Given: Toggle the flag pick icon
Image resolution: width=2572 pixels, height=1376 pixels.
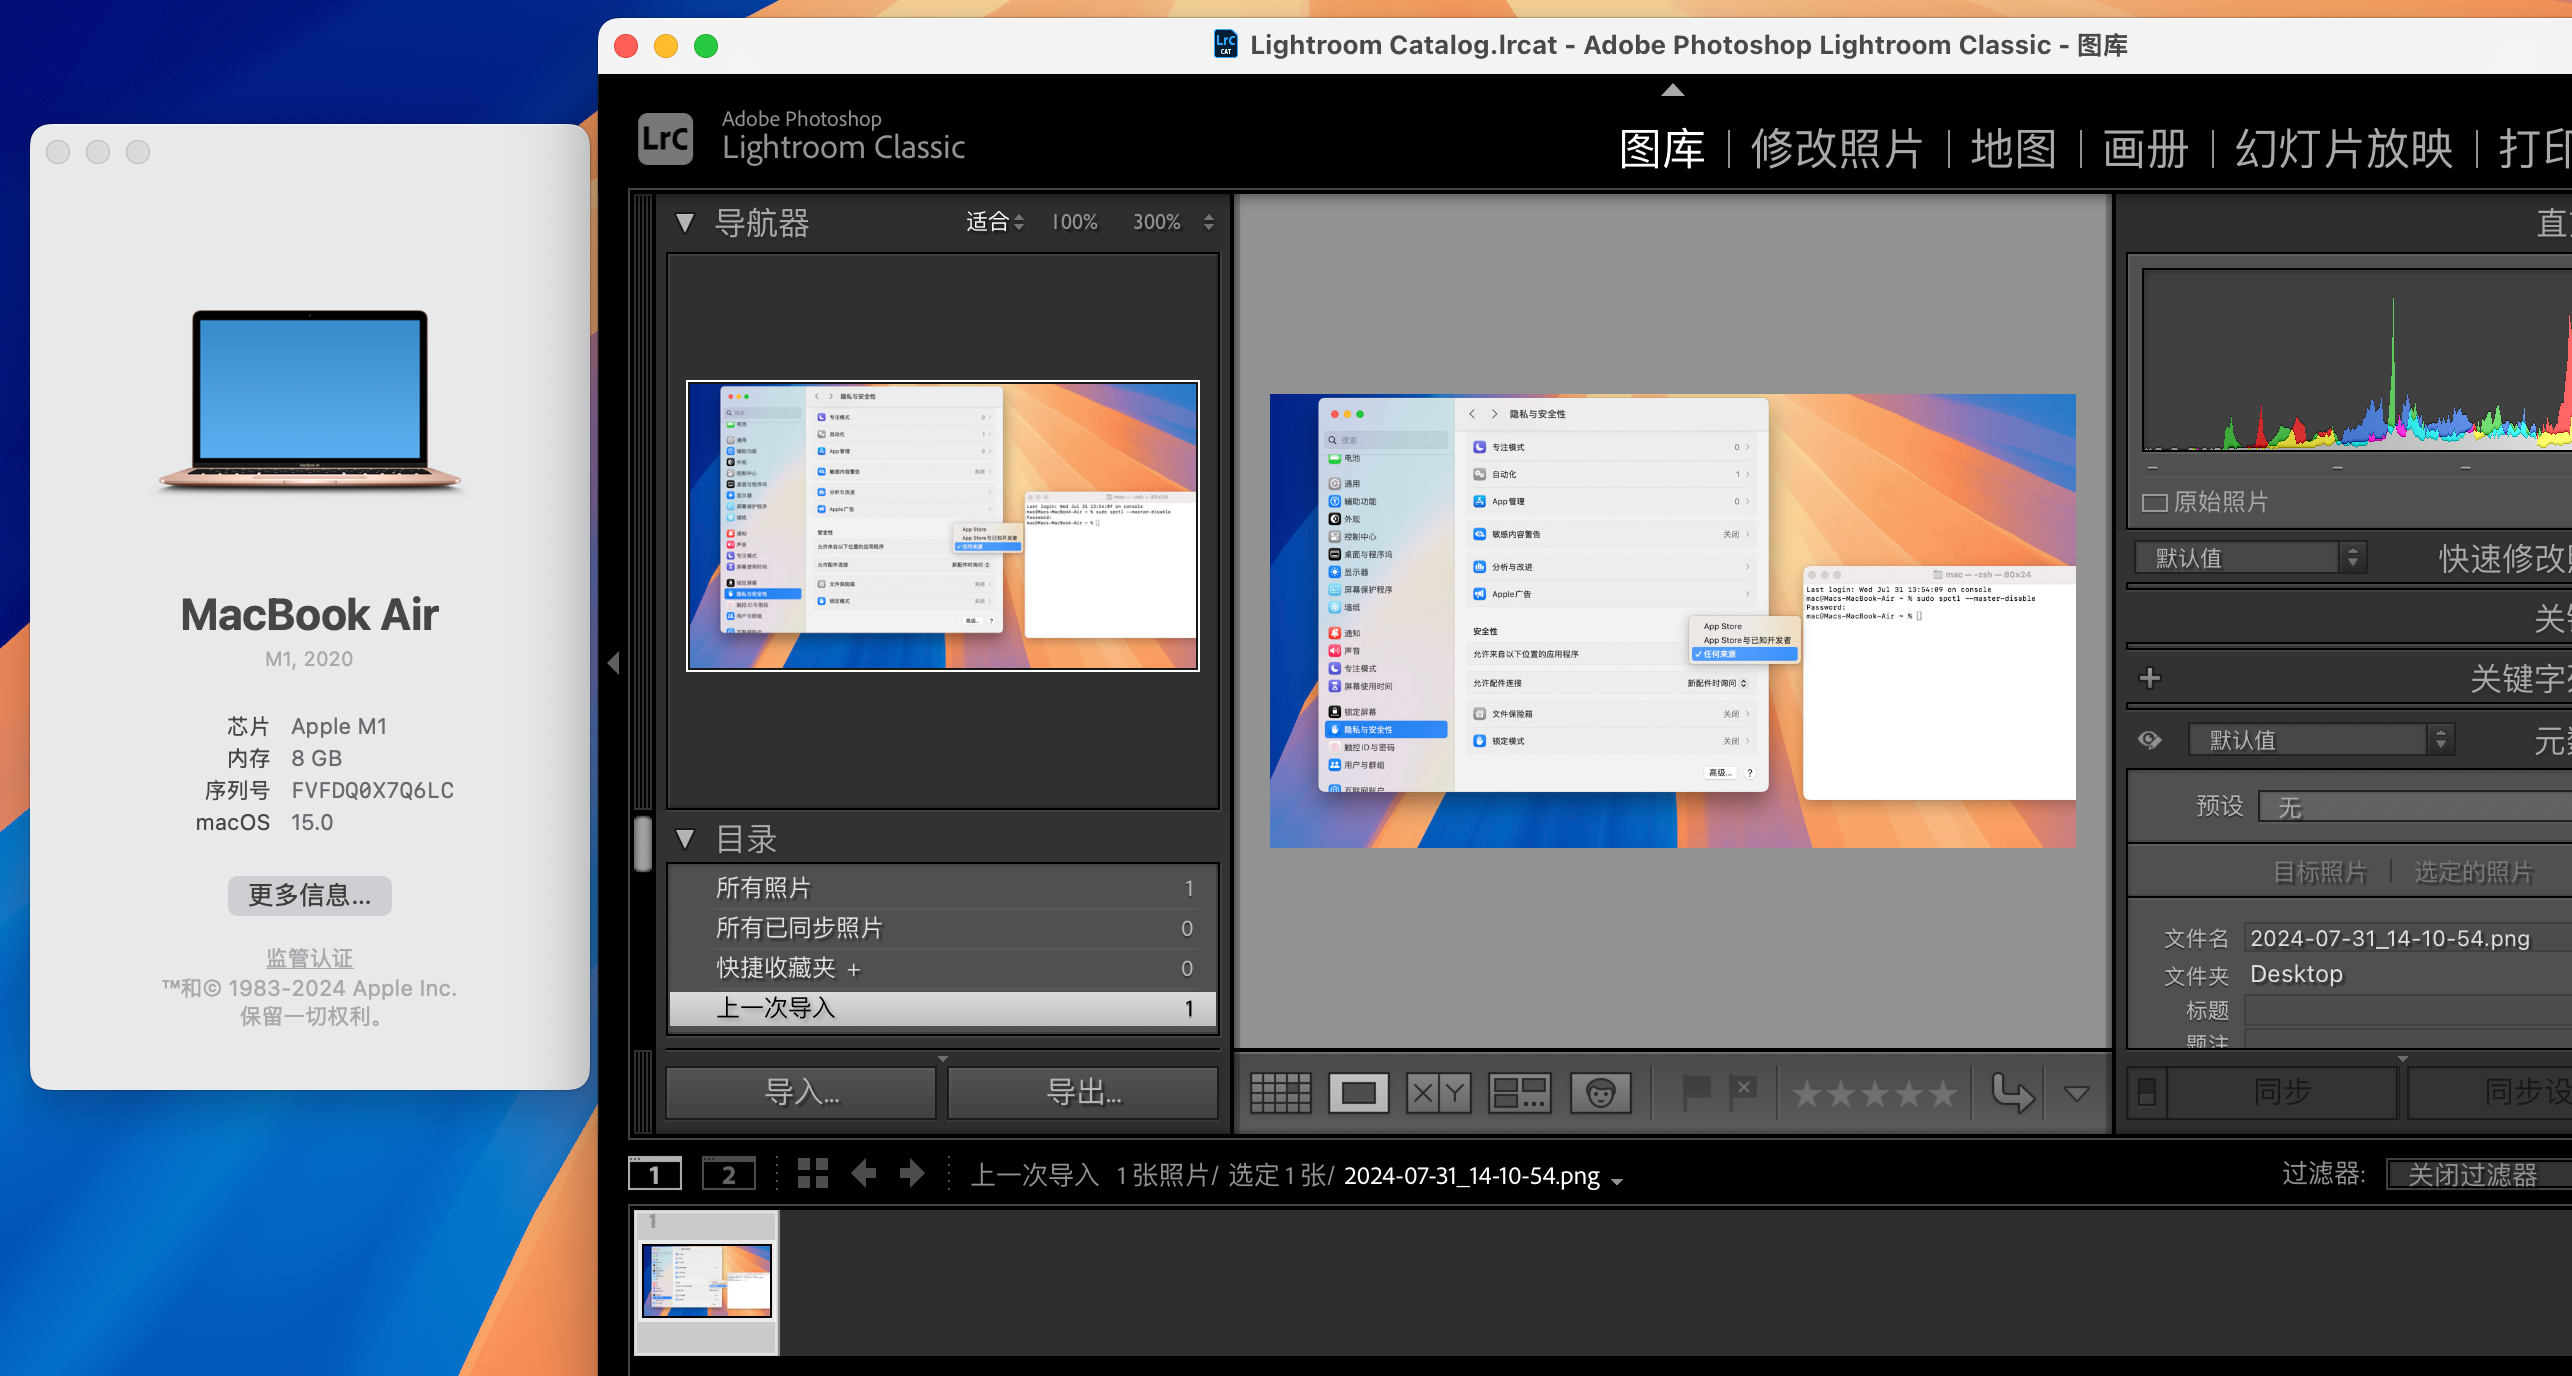Looking at the screenshot, I should pyautogui.click(x=1699, y=1090).
